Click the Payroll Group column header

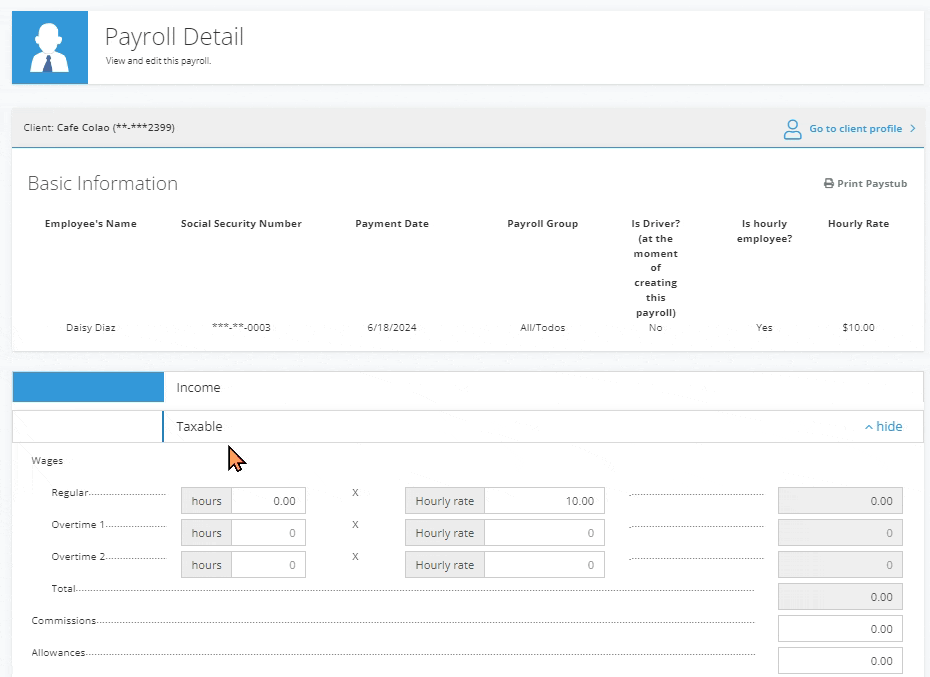(x=542, y=224)
